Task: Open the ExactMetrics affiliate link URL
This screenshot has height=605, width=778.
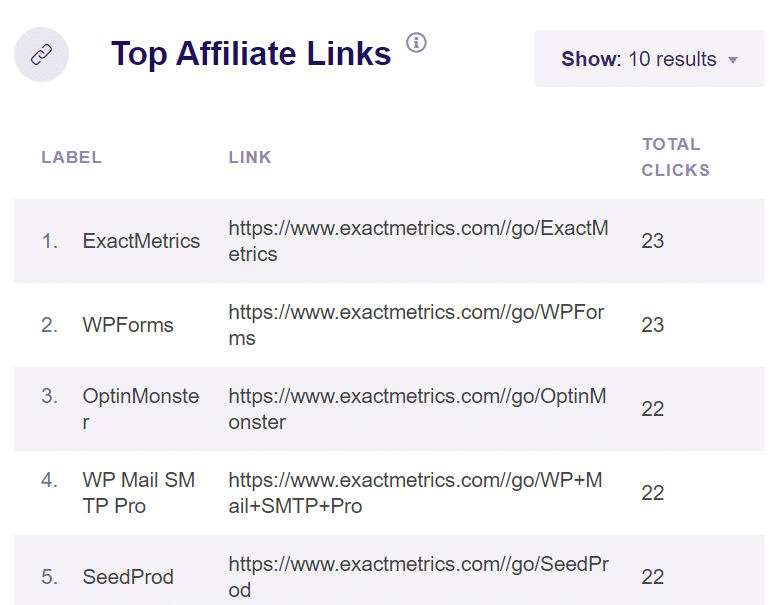Action: [418, 241]
